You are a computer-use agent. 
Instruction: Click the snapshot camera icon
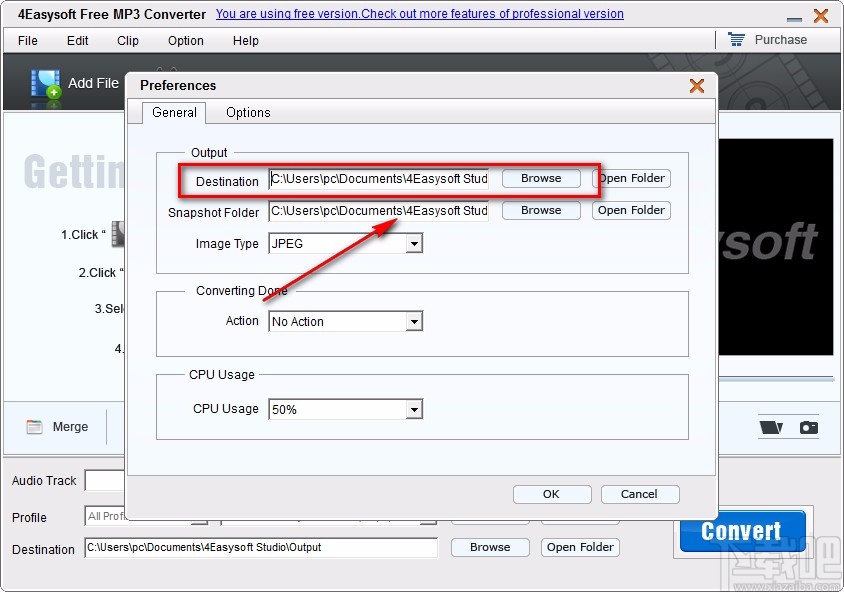[x=808, y=427]
